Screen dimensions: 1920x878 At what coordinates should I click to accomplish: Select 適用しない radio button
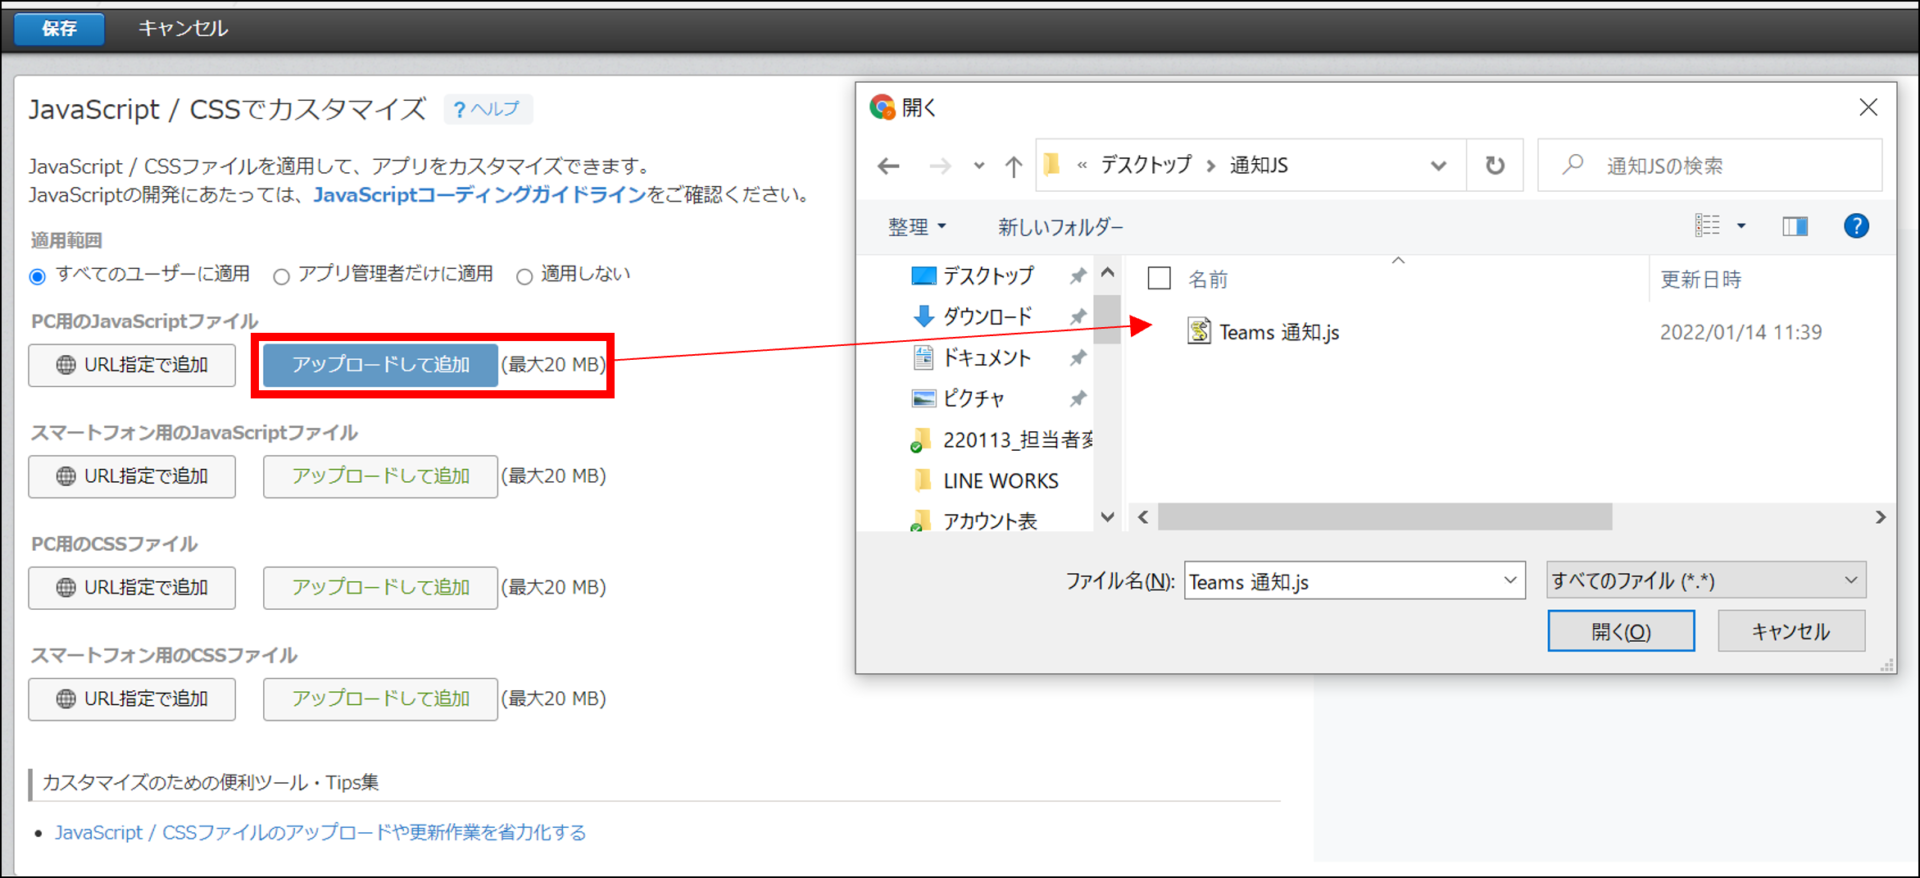coord(524,276)
